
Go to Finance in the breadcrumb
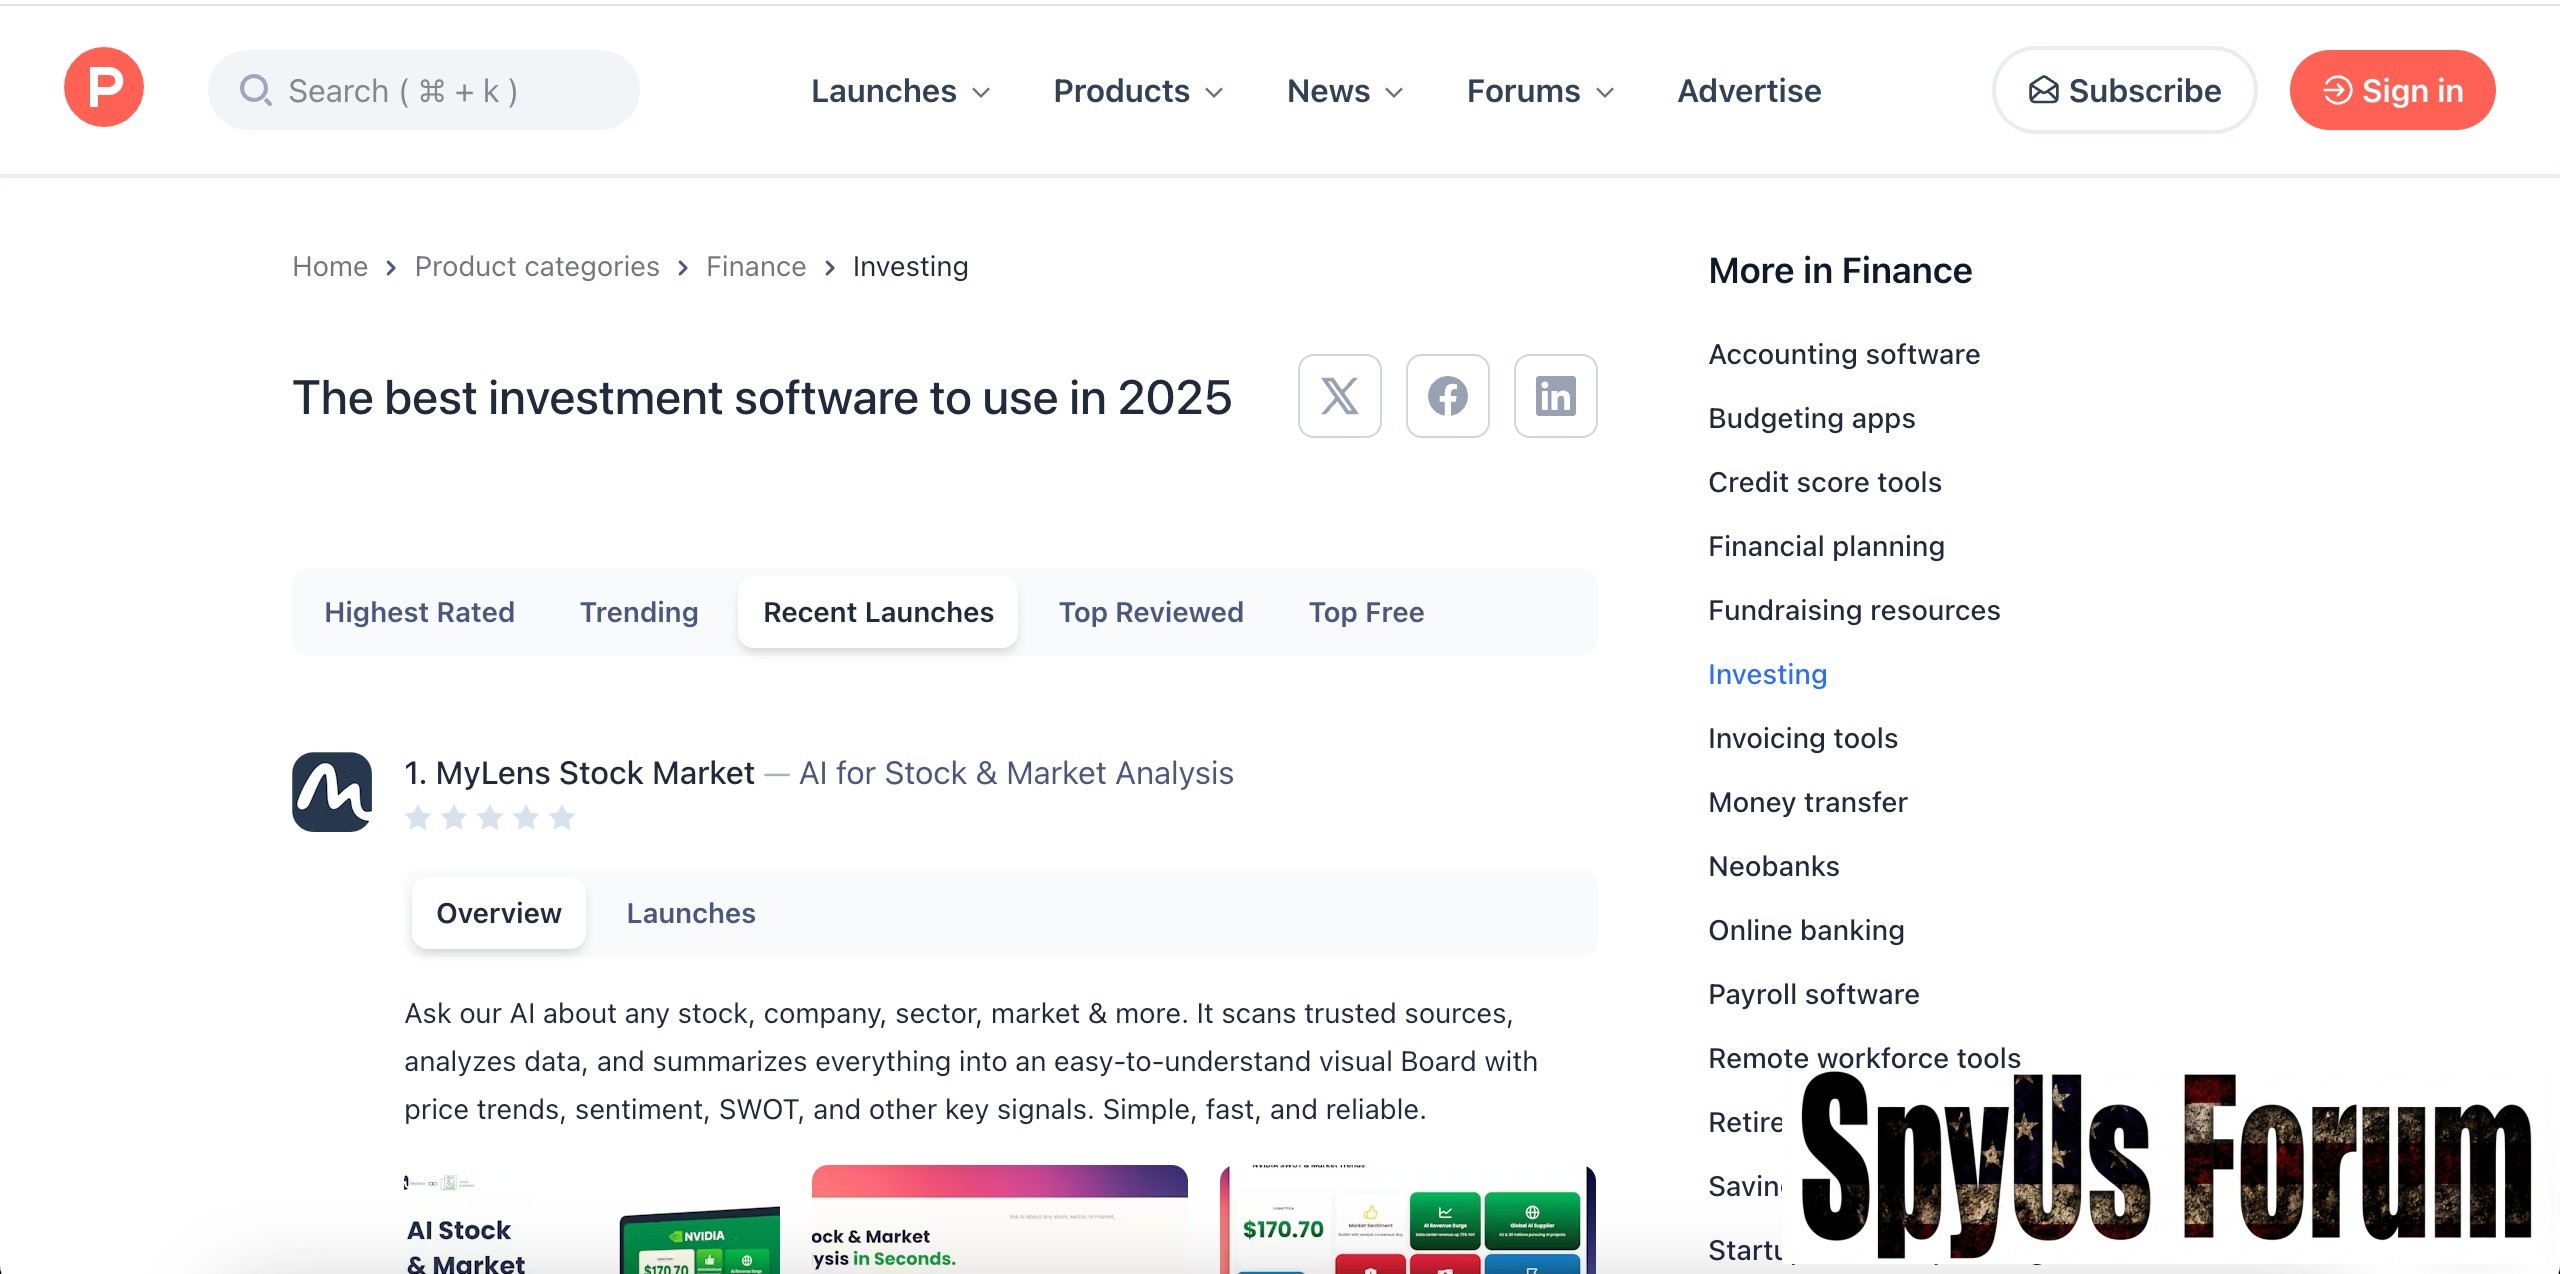756,267
